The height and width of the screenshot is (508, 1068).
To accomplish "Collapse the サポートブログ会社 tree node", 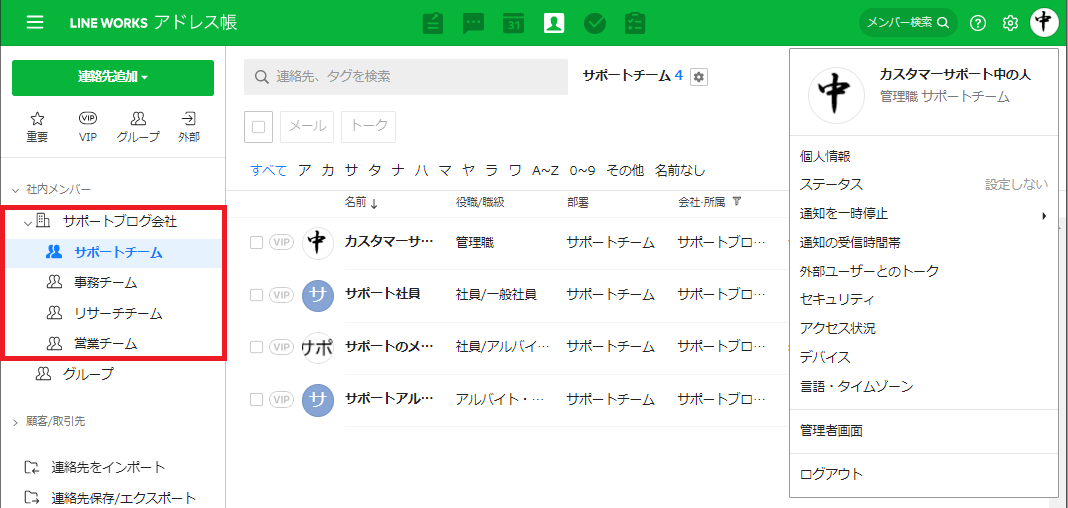I will (x=28, y=221).
